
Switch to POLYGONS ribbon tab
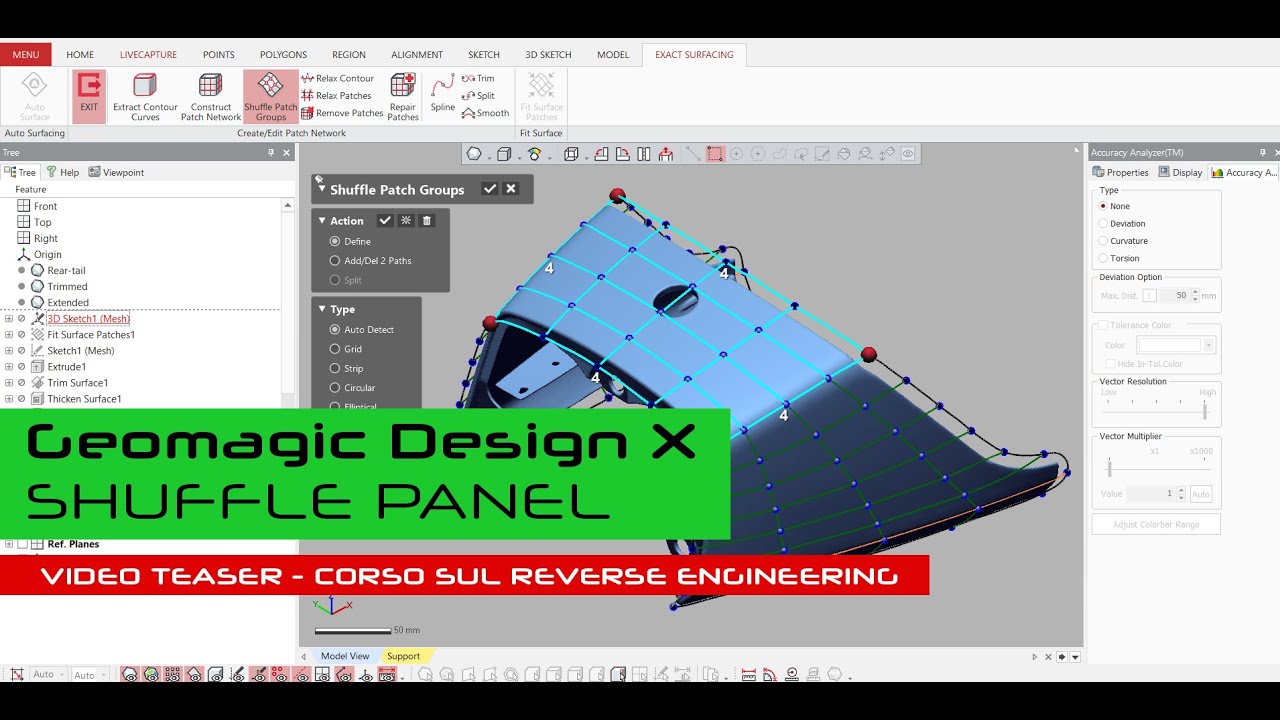(283, 55)
